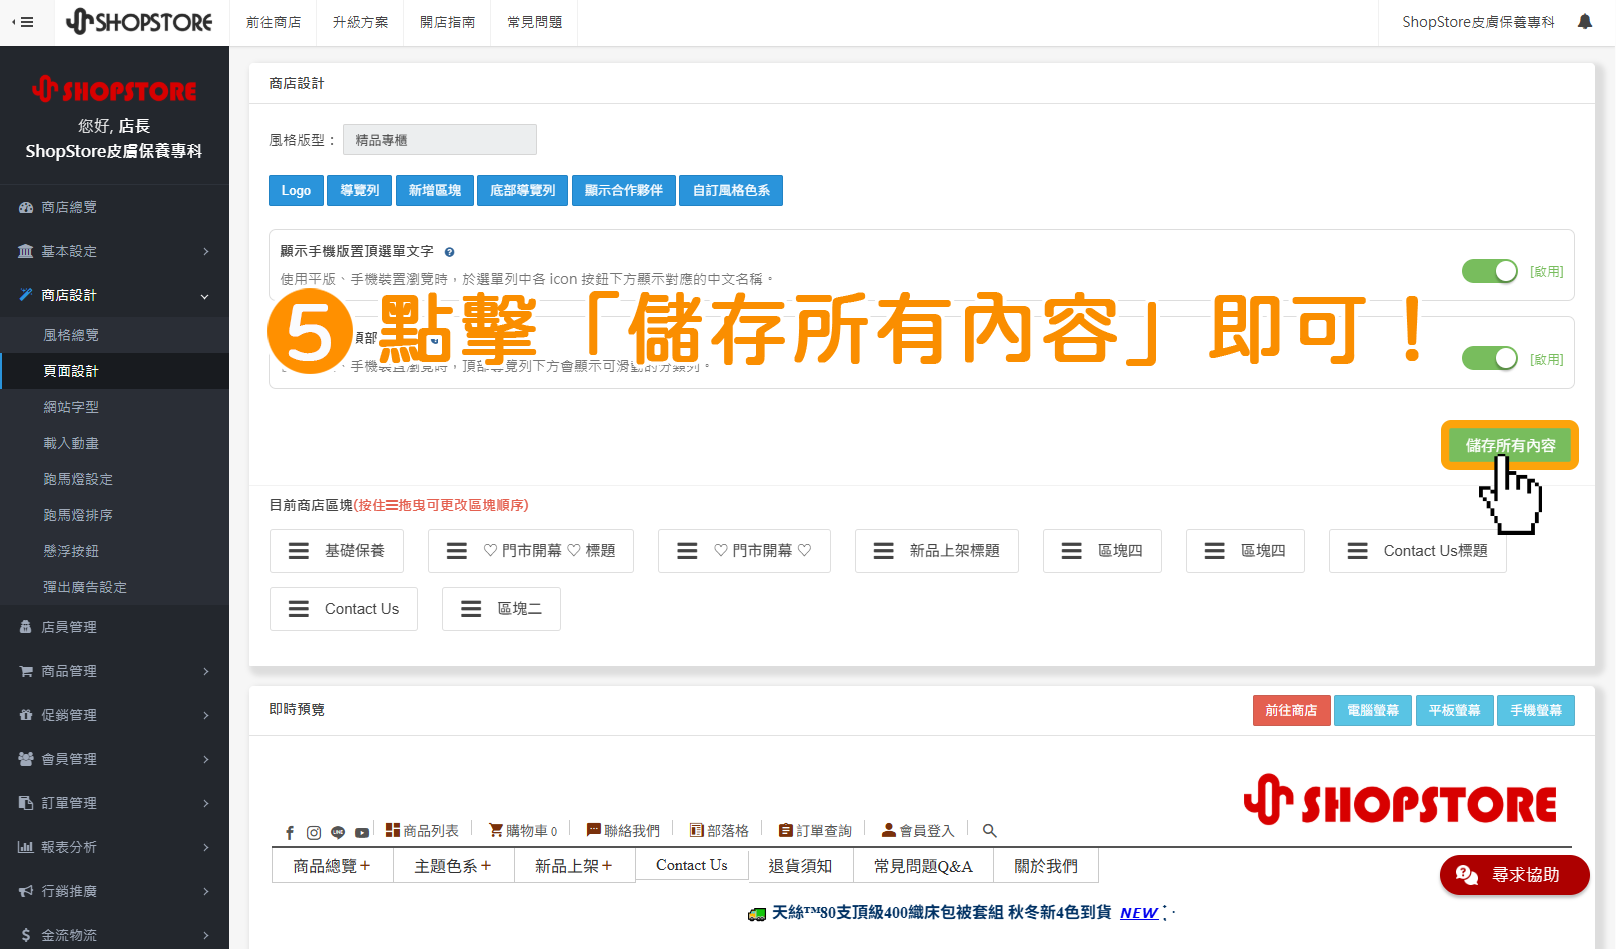This screenshot has width=1616, height=949.
Task: Click the SHOPSTORE logo in top bar
Action: (139, 21)
